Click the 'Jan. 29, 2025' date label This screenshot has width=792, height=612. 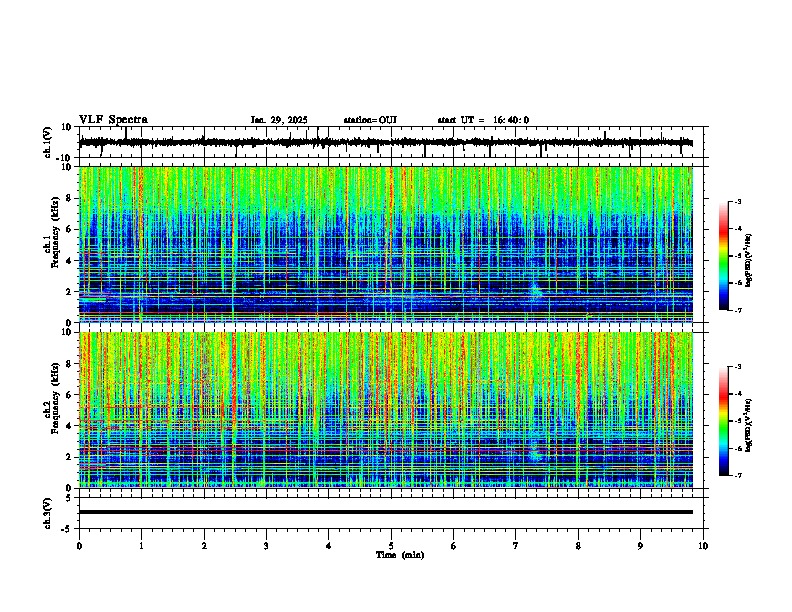coord(279,120)
